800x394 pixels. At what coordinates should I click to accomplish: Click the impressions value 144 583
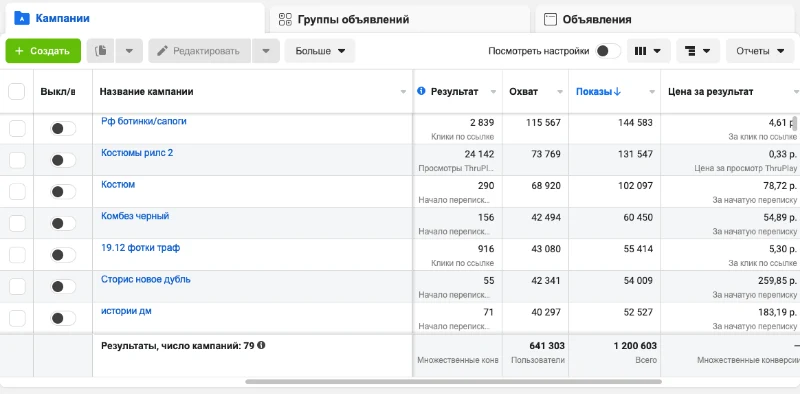tap(635, 122)
